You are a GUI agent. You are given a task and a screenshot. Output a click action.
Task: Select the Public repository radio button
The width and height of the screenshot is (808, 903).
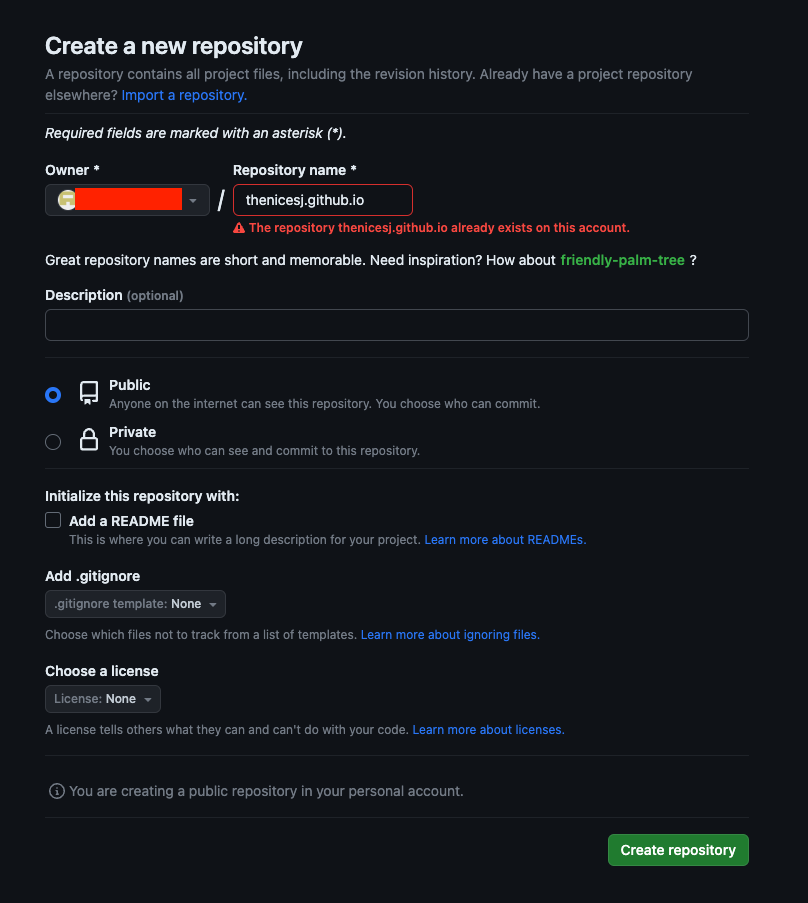coord(53,395)
